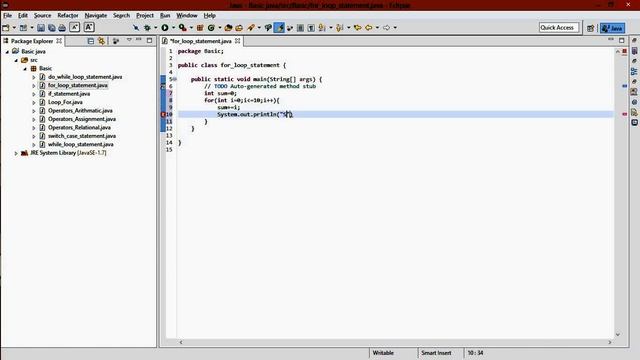This screenshot has width=640, height=360.
Task: Click the New file toolbar icon
Action: click(x=6, y=28)
